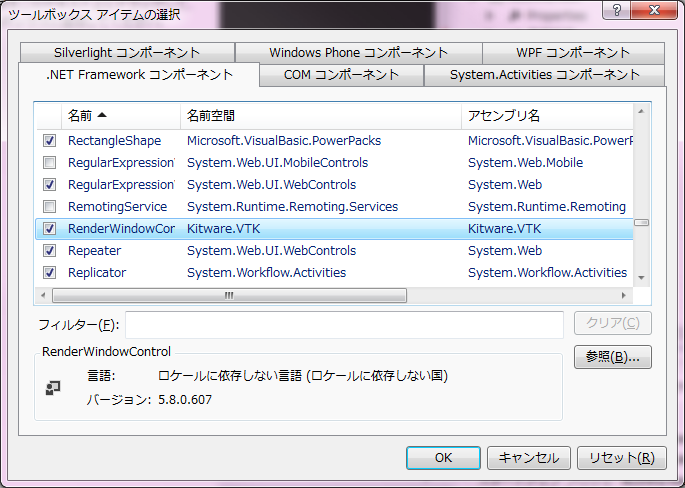Click the version value 5.8.0.607
This screenshot has width=685, height=488.
(x=185, y=400)
